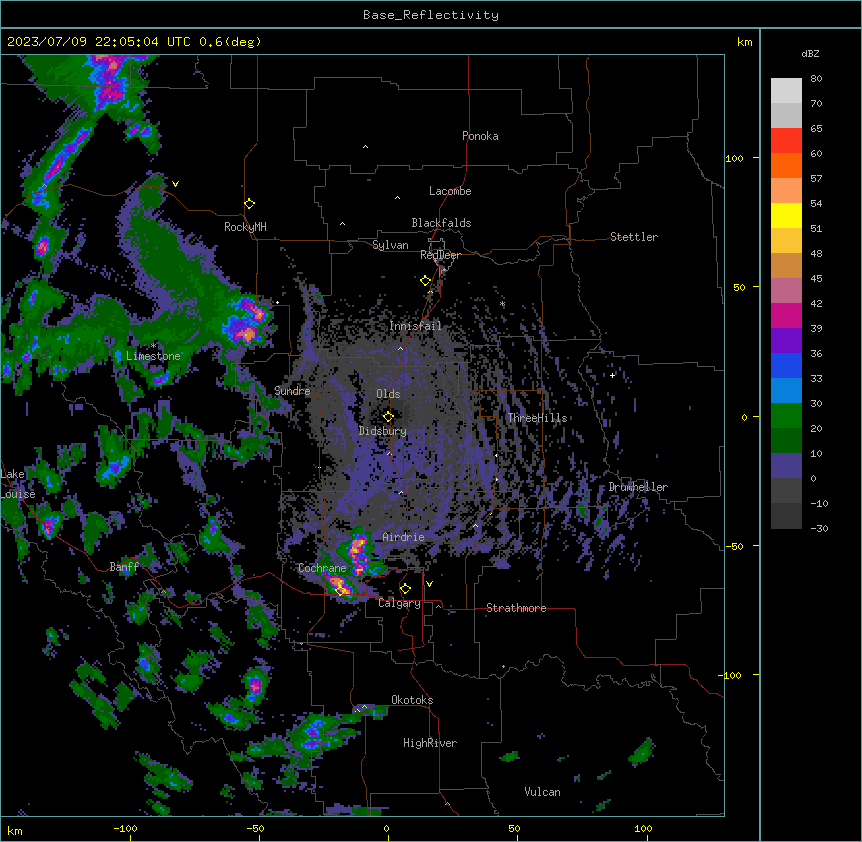
Task: Click the km unit label at top right
Action: (x=744, y=42)
